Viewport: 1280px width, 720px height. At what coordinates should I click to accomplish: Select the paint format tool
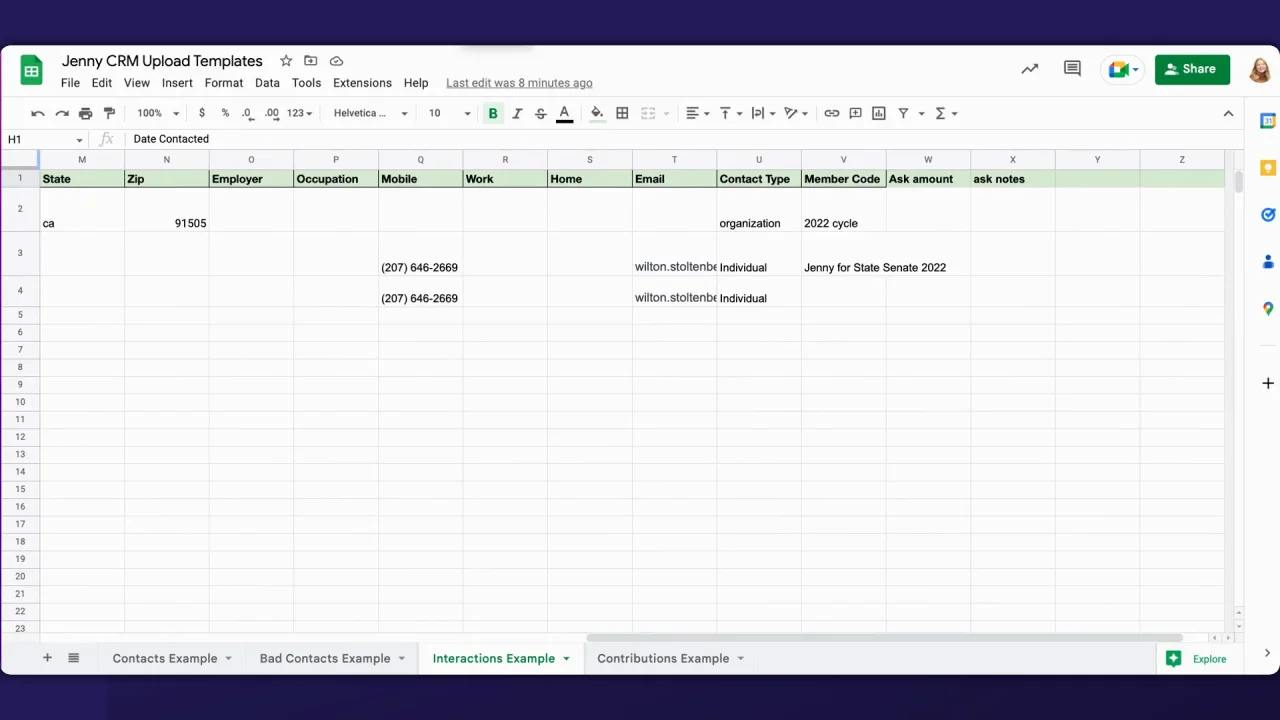click(x=109, y=114)
